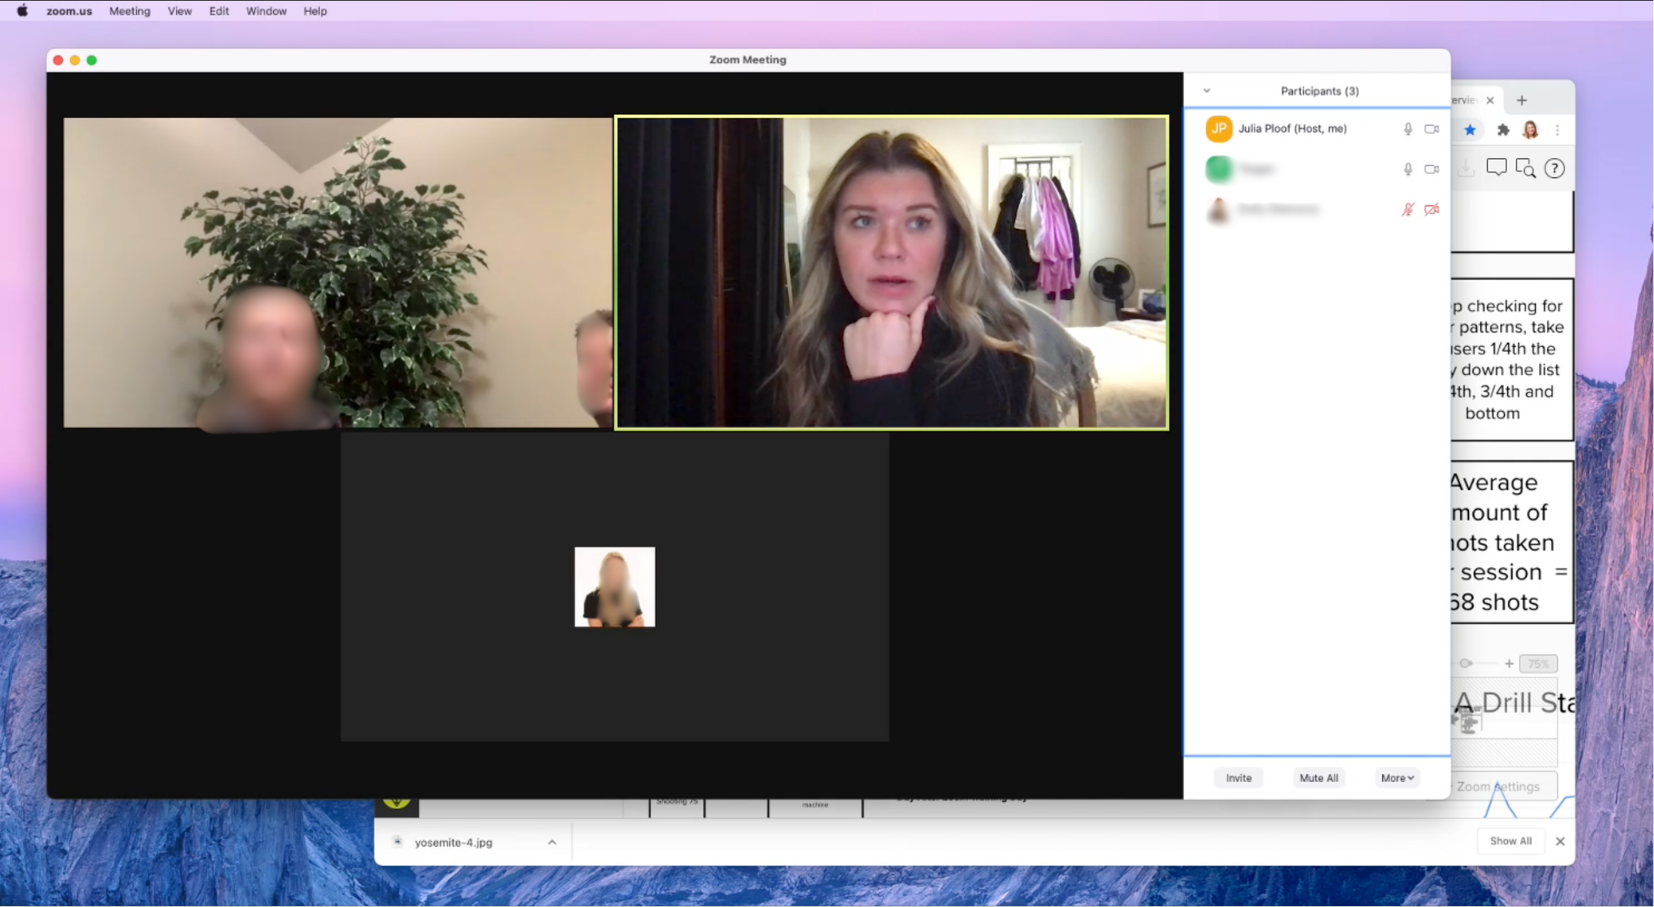Open the browser three-dot menu

click(x=1558, y=130)
